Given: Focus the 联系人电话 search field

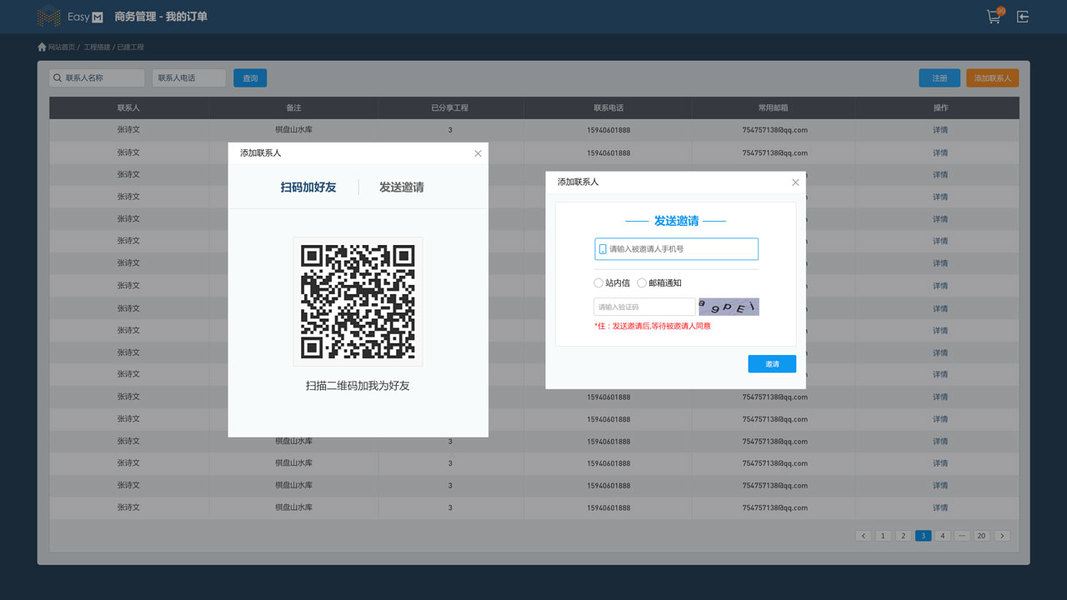Looking at the screenshot, I should (189, 78).
